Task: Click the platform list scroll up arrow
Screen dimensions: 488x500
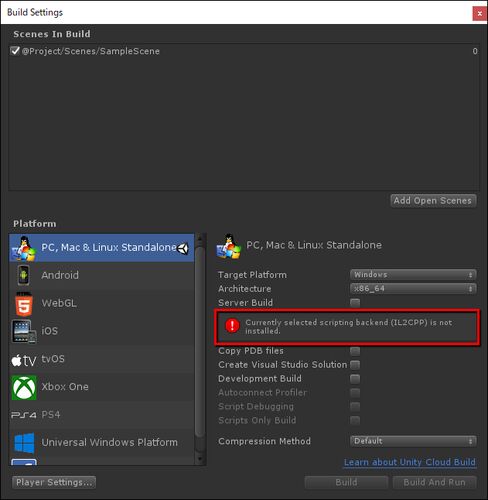Action: 200,238
